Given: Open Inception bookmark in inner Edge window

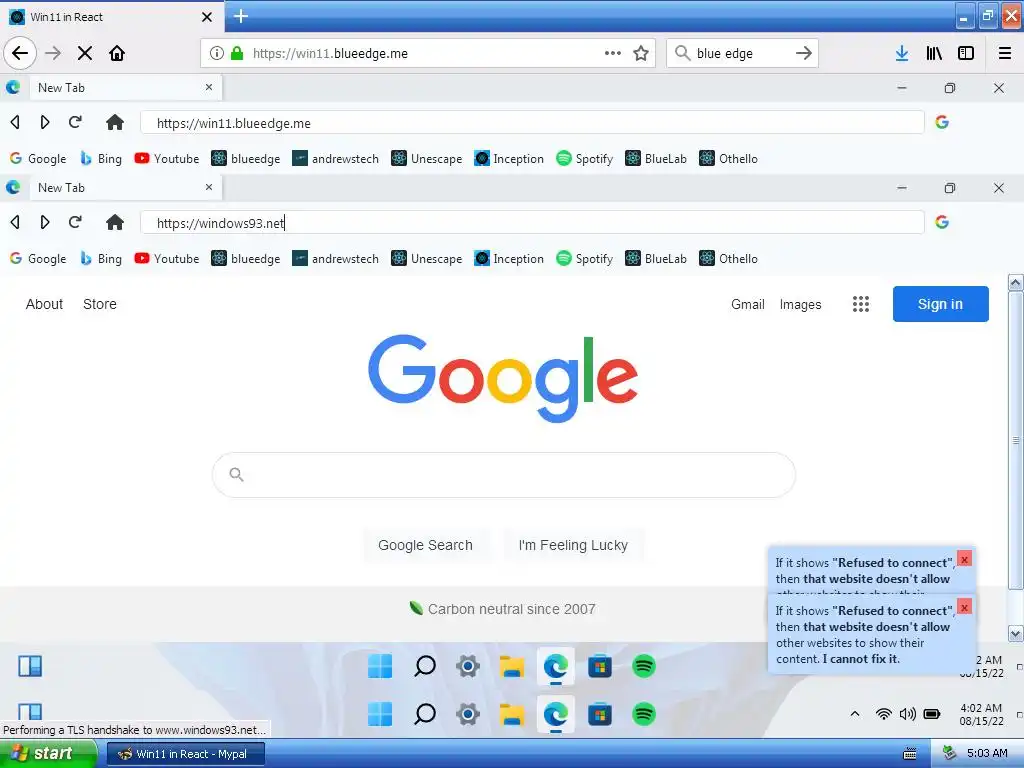Looking at the screenshot, I should 509,259.
